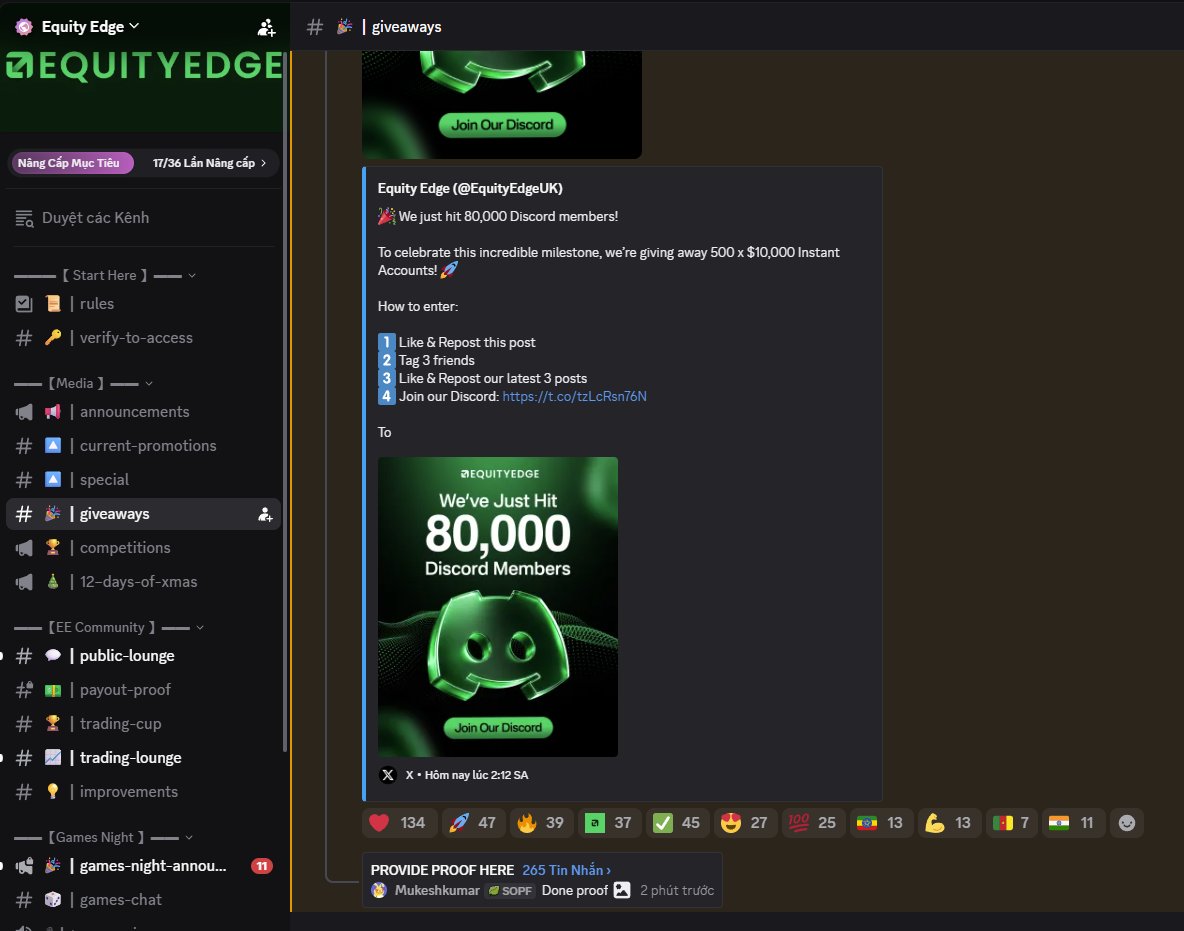Click the 11 unread badge on games-night-announcements

click(262, 866)
